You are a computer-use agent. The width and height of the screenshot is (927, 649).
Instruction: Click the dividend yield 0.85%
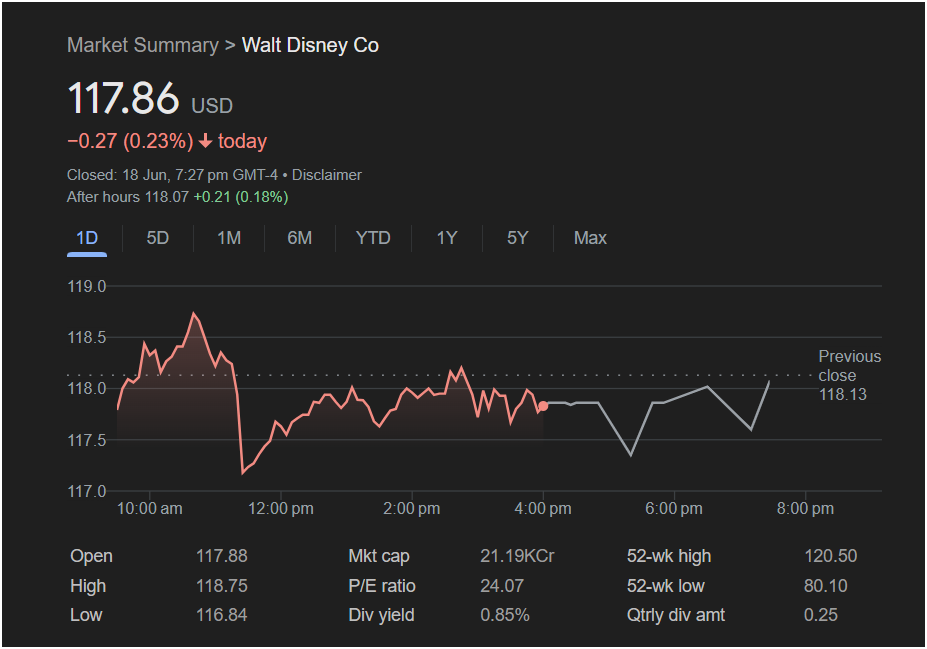click(x=505, y=615)
